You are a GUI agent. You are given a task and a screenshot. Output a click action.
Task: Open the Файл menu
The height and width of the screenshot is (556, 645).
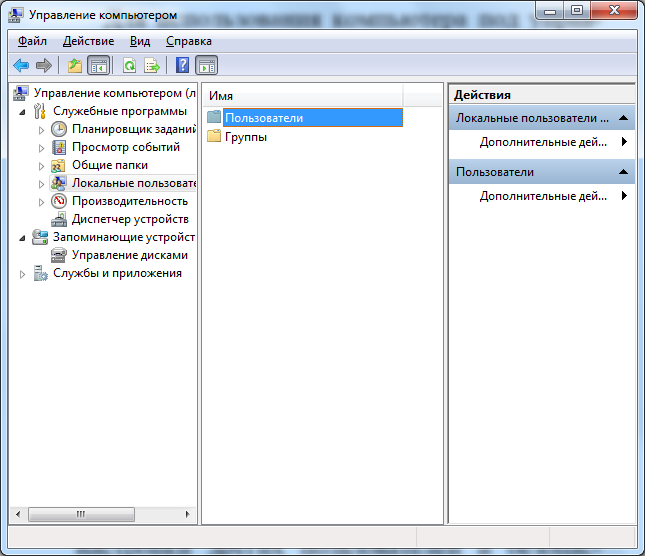(x=32, y=41)
